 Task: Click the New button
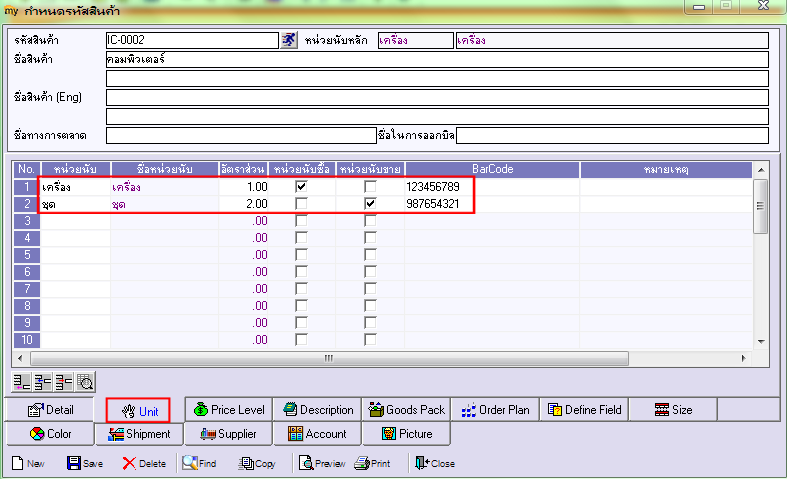coord(29,463)
